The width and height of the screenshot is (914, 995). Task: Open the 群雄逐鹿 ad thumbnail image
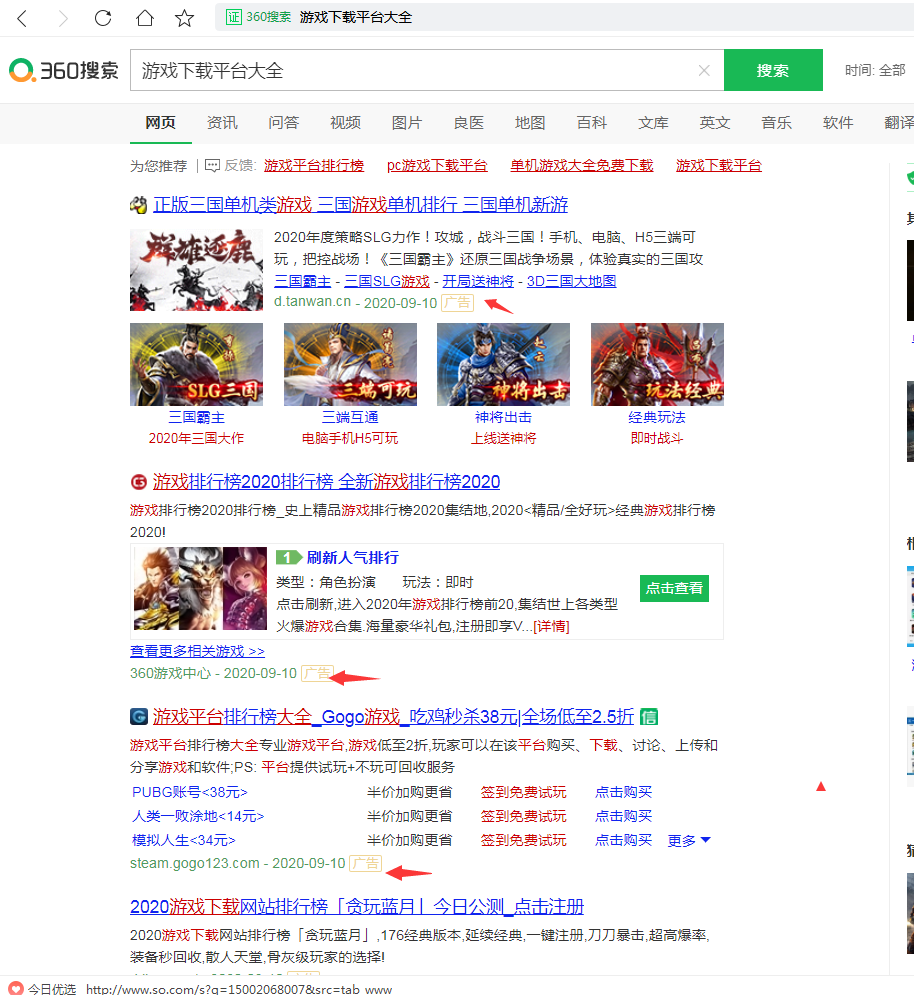pyautogui.click(x=196, y=270)
